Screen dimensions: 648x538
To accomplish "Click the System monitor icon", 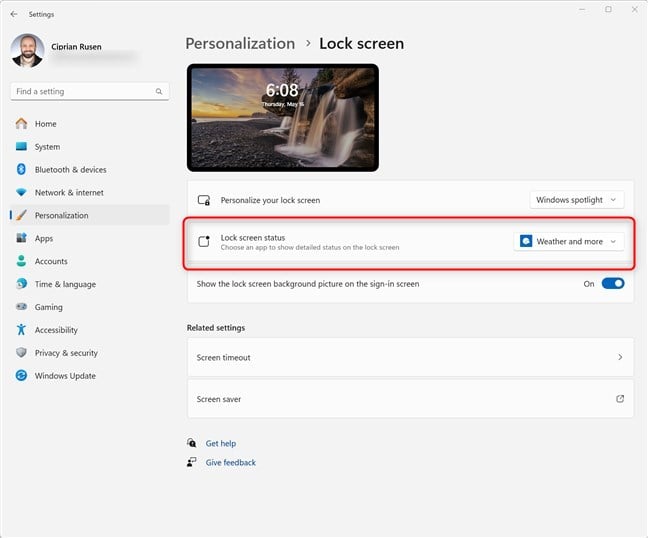I will click(21, 146).
